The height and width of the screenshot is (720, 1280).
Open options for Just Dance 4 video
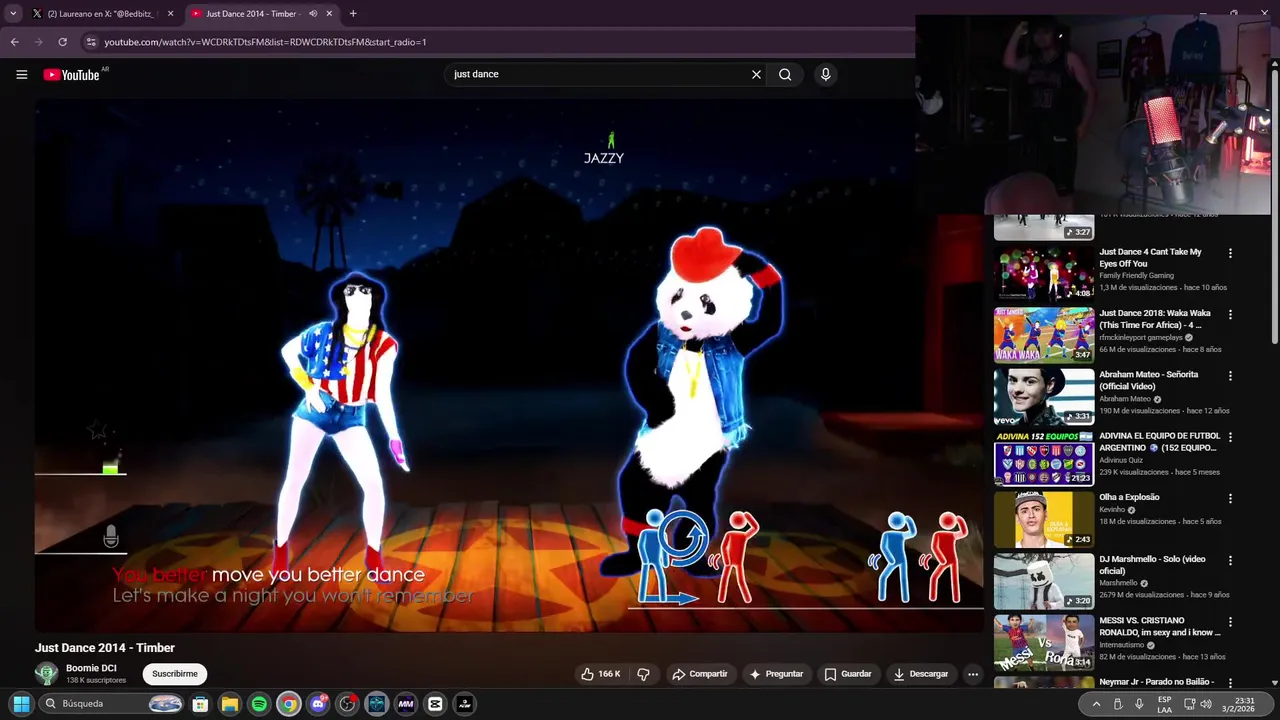point(1230,253)
